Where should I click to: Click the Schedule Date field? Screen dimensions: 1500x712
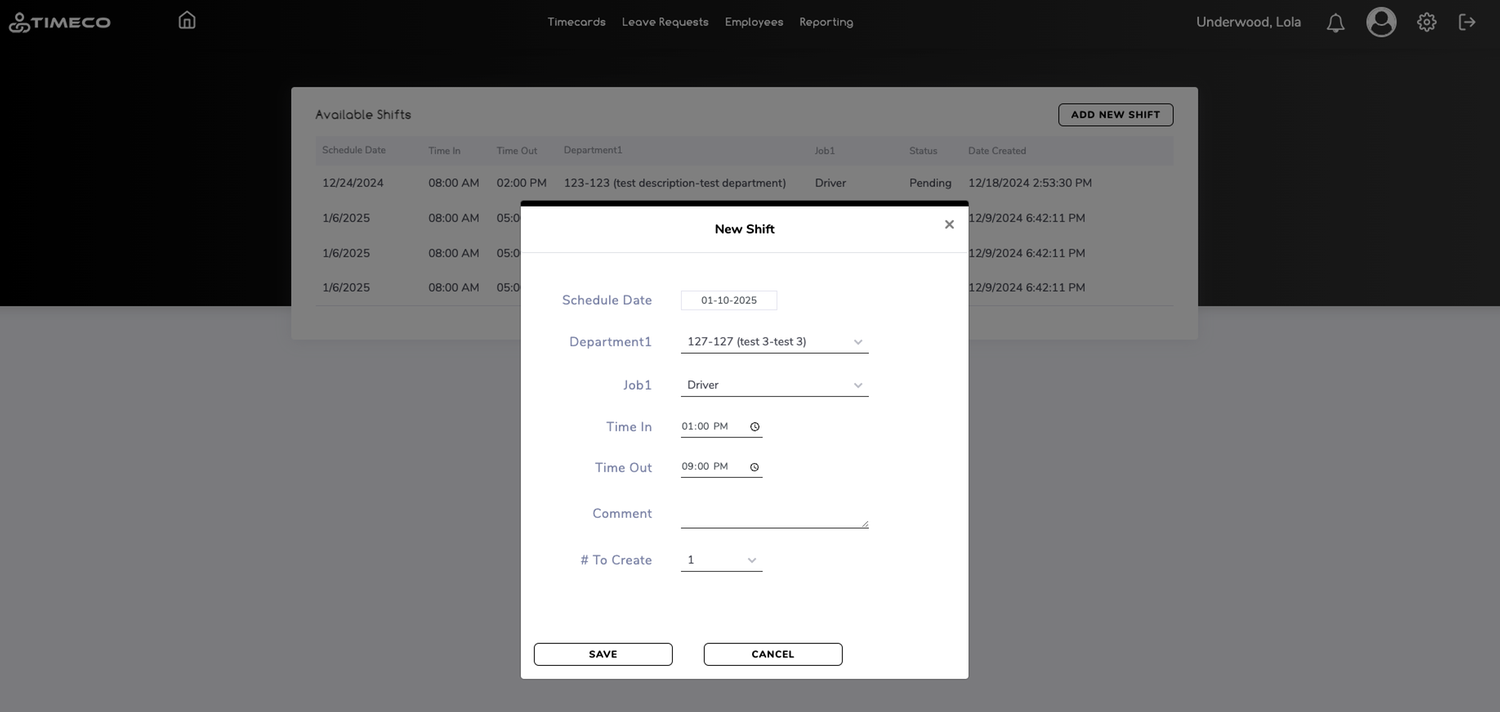729,300
